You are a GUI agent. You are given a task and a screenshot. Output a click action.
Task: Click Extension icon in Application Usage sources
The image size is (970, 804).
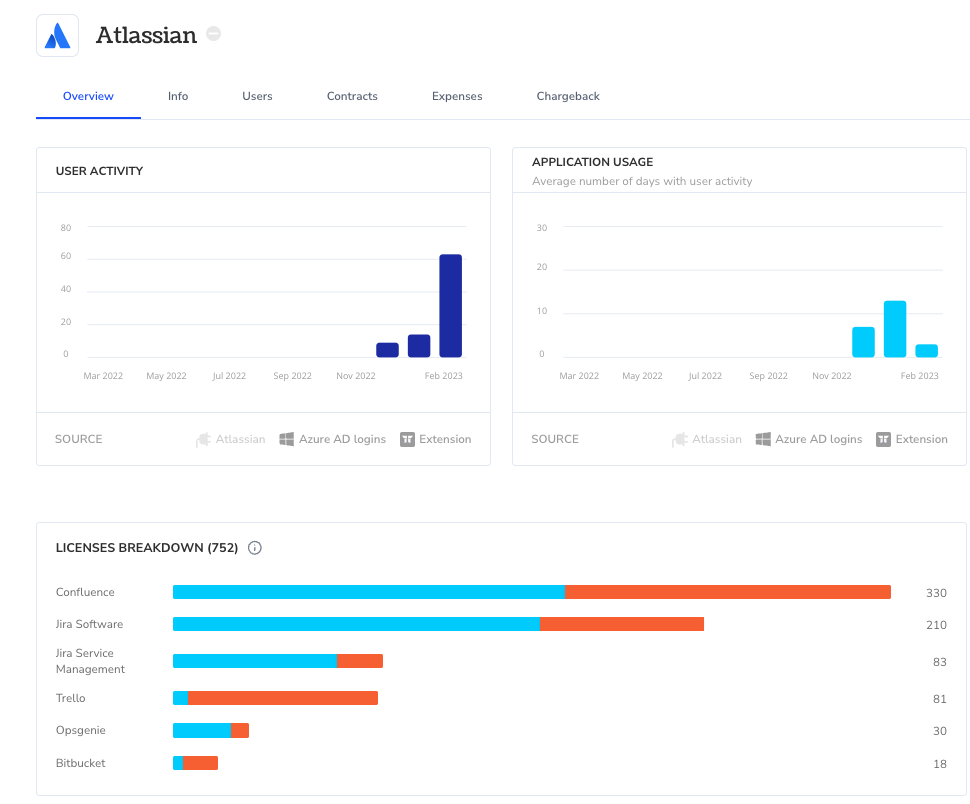[883, 439]
